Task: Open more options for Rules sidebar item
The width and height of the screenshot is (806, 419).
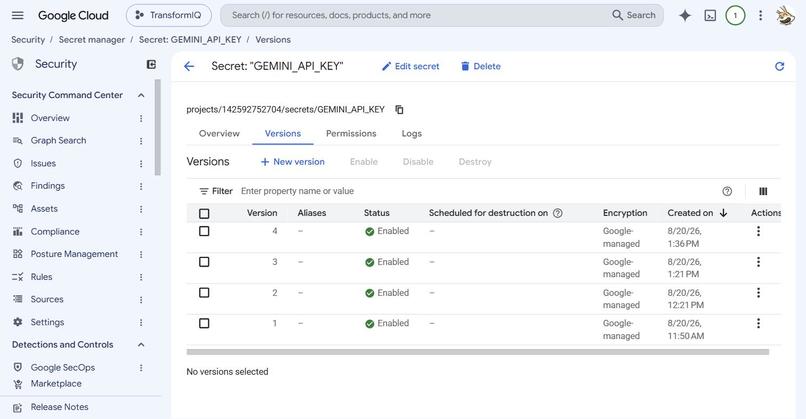Action: click(x=141, y=277)
